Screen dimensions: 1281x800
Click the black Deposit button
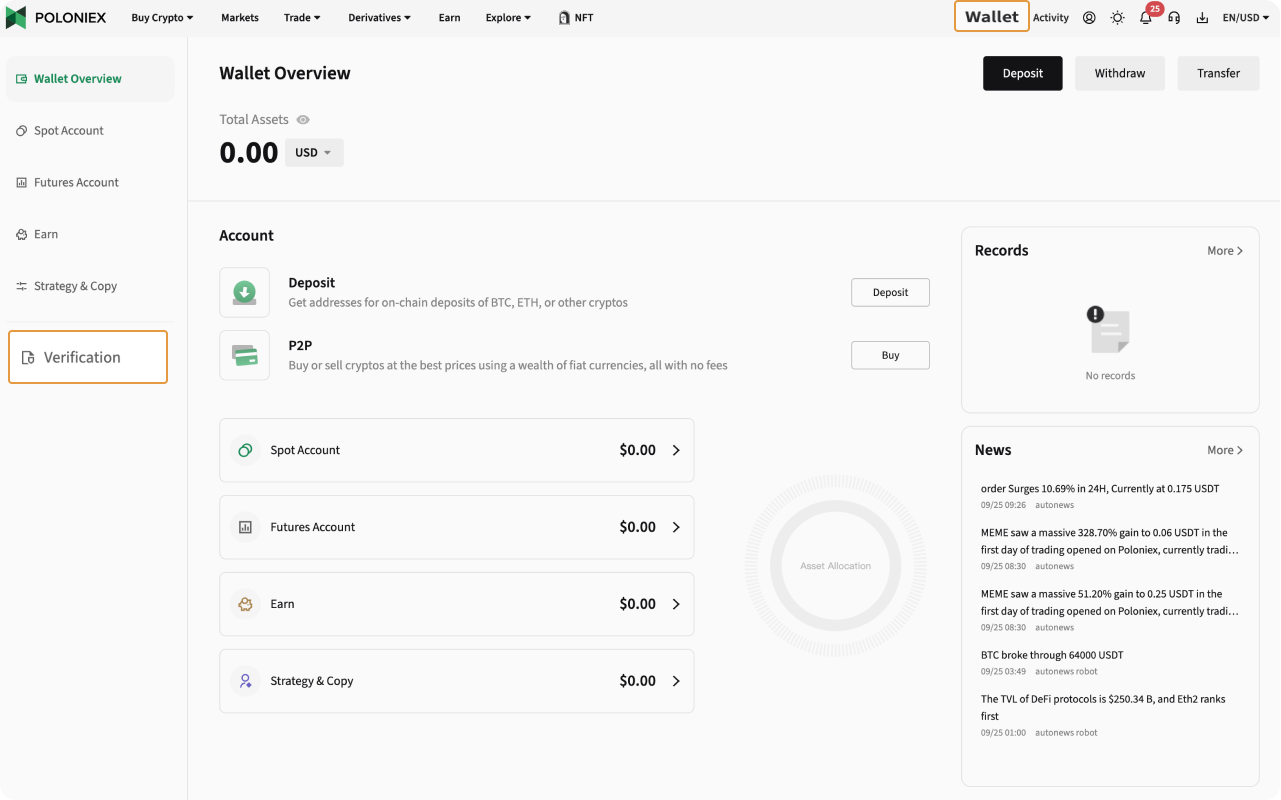click(1022, 73)
